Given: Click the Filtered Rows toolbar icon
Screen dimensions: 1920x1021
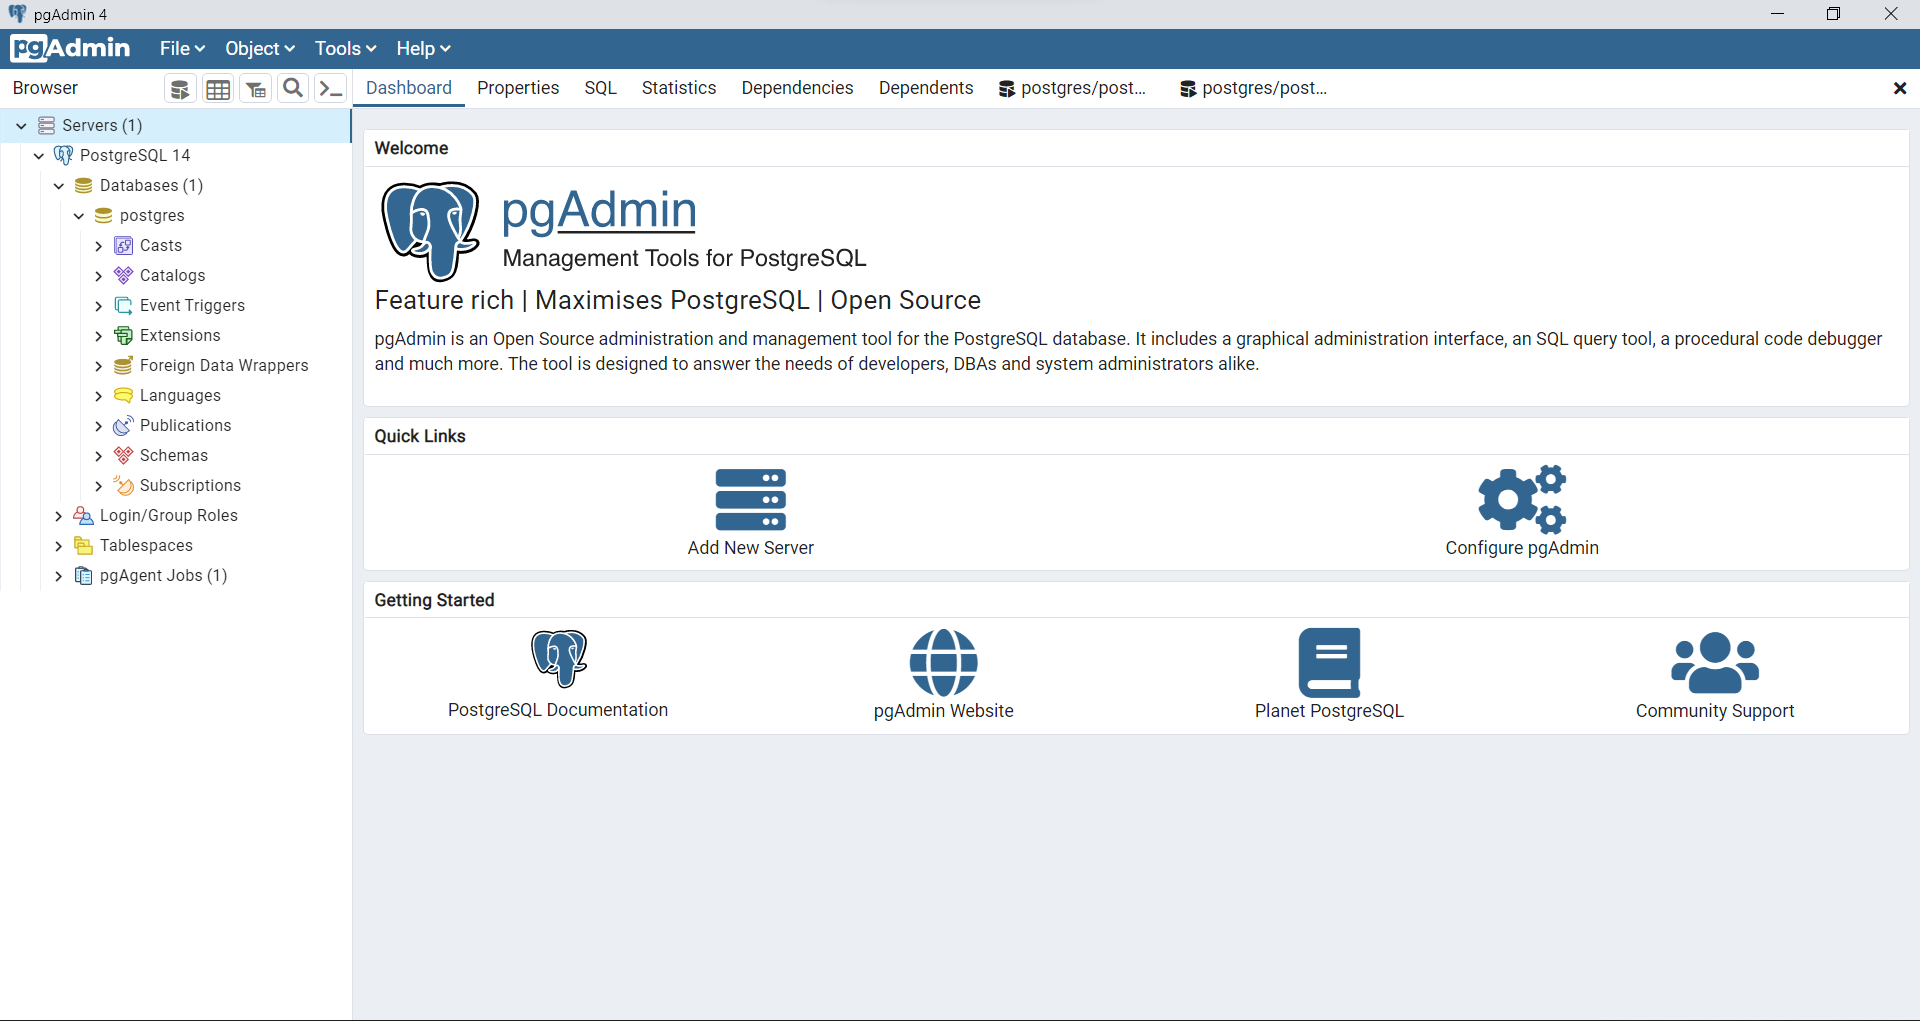Looking at the screenshot, I should 256,89.
